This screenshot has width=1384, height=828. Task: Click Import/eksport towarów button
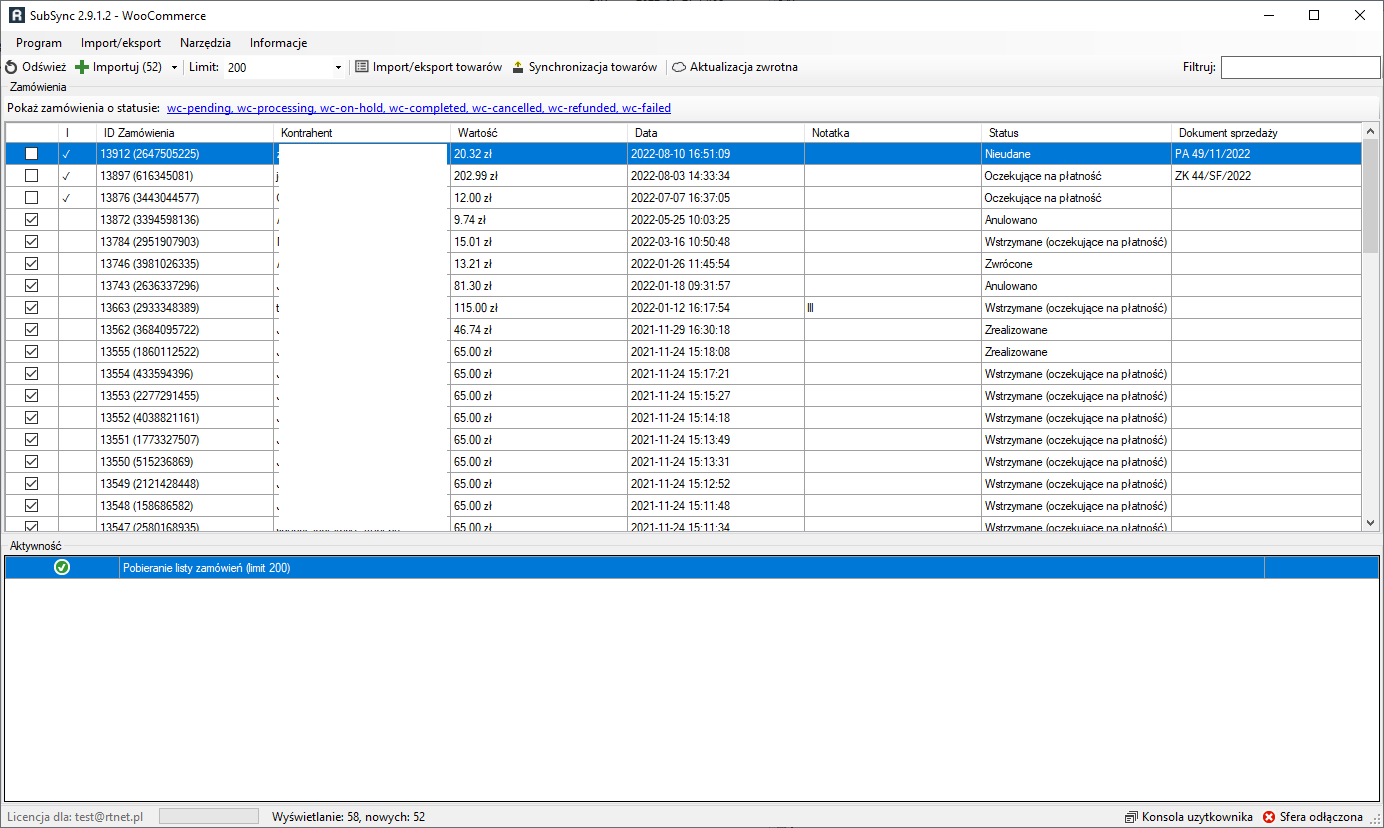point(428,67)
